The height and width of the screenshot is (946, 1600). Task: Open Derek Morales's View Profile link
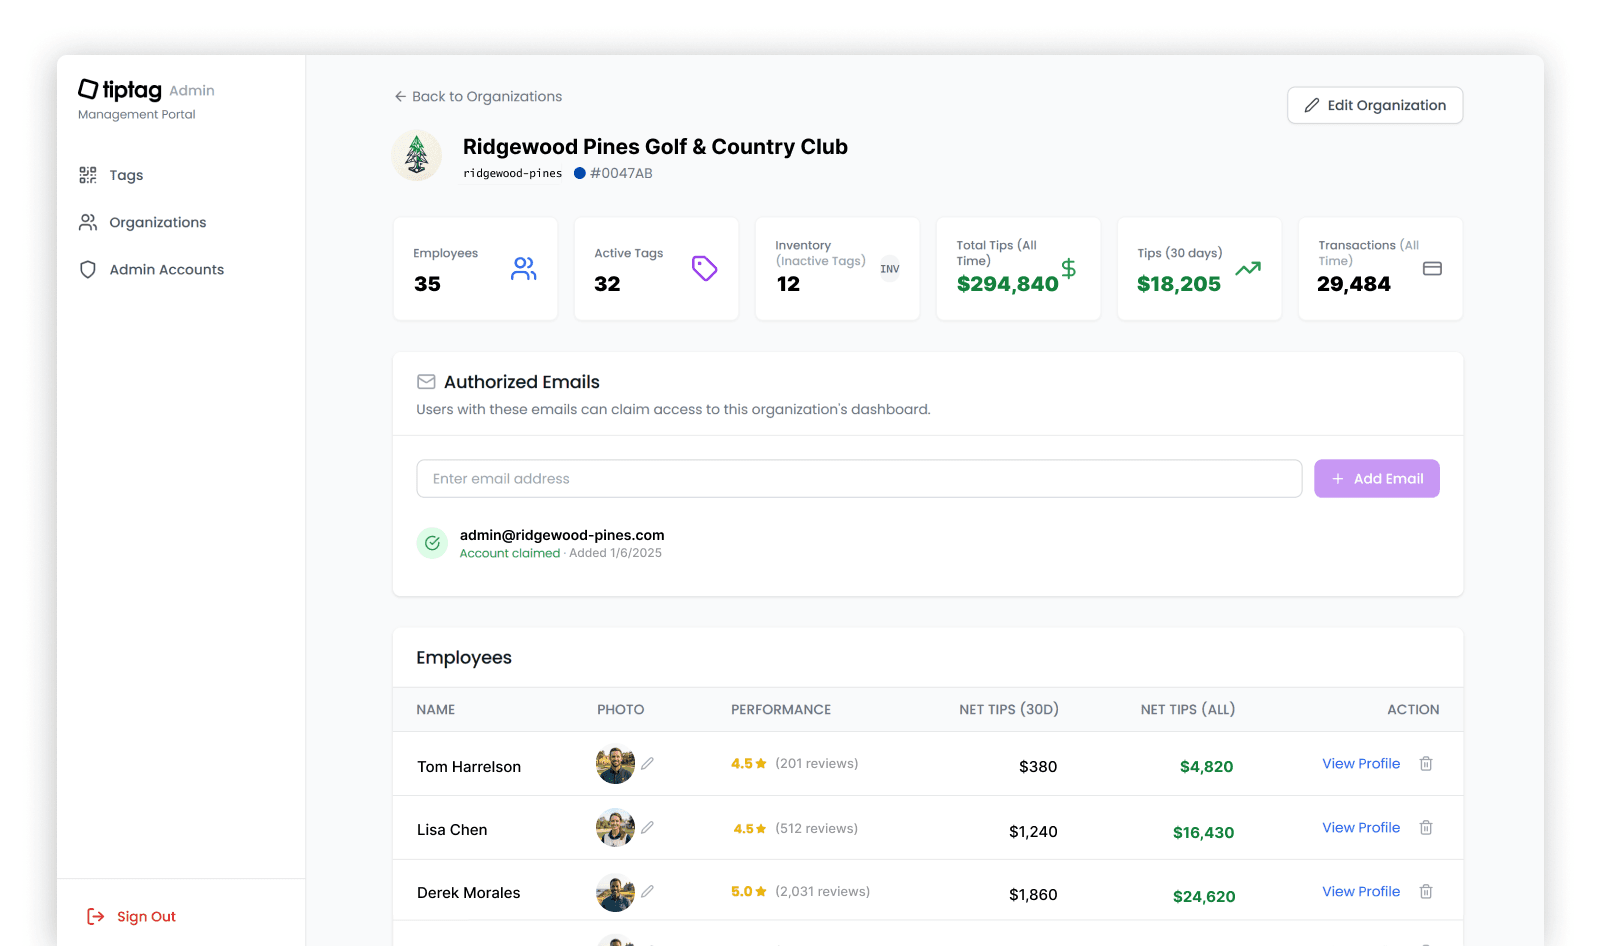1361,891
